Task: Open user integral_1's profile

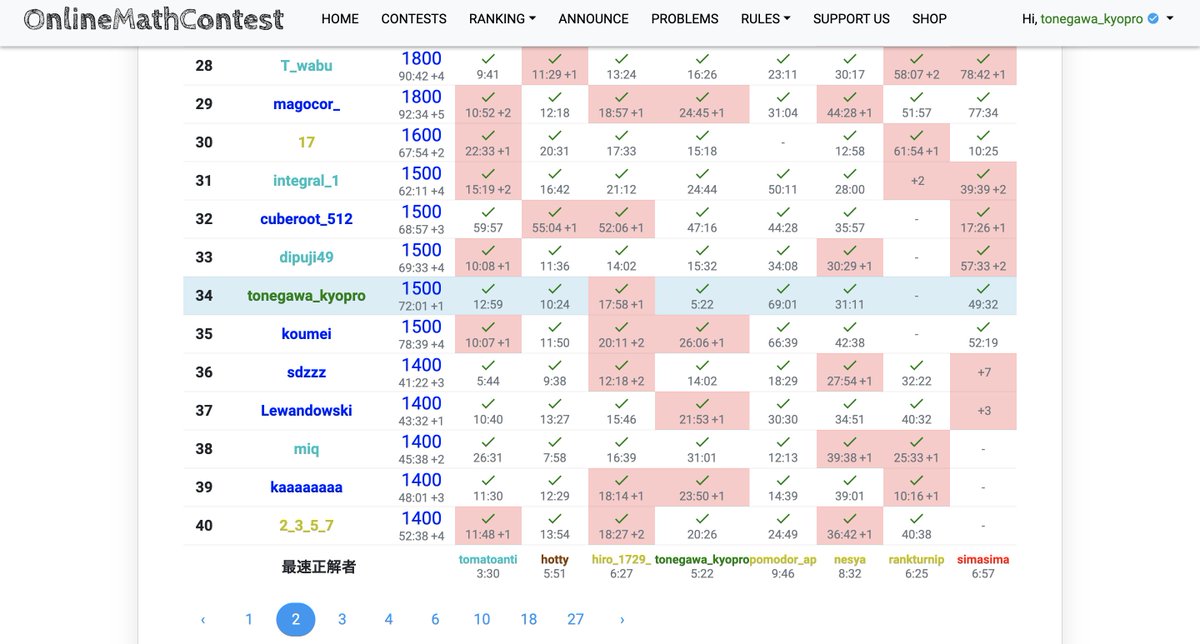Action: tap(306, 181)
